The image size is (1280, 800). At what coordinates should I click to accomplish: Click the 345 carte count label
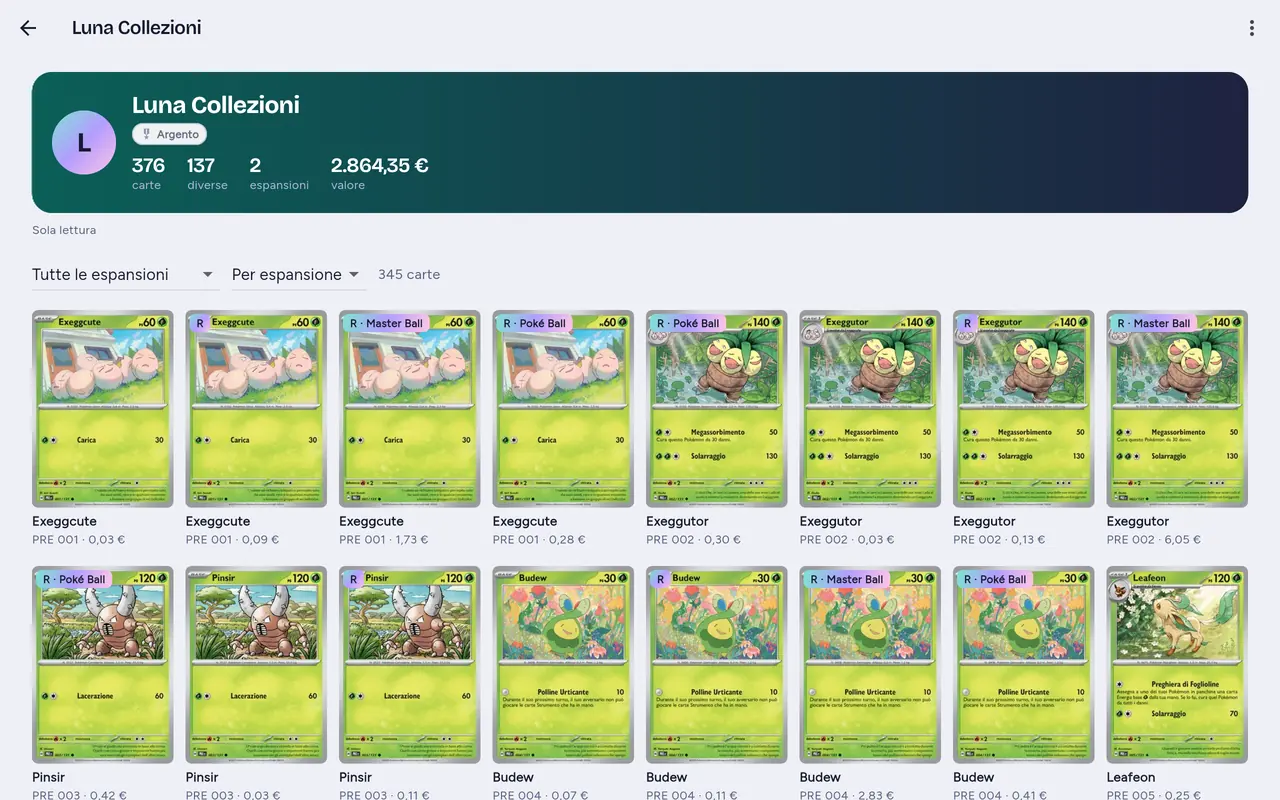[x=409, y=274]
